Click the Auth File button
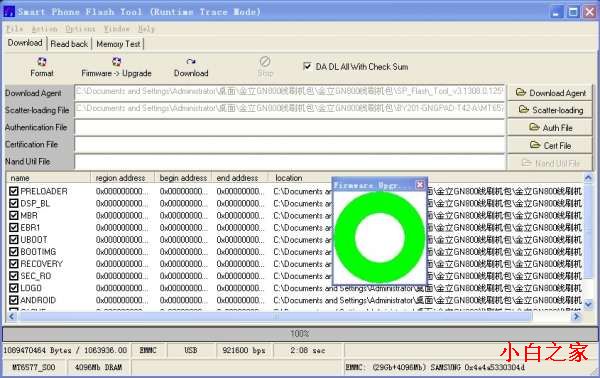The image size is (600, 378). pos(550,128)
